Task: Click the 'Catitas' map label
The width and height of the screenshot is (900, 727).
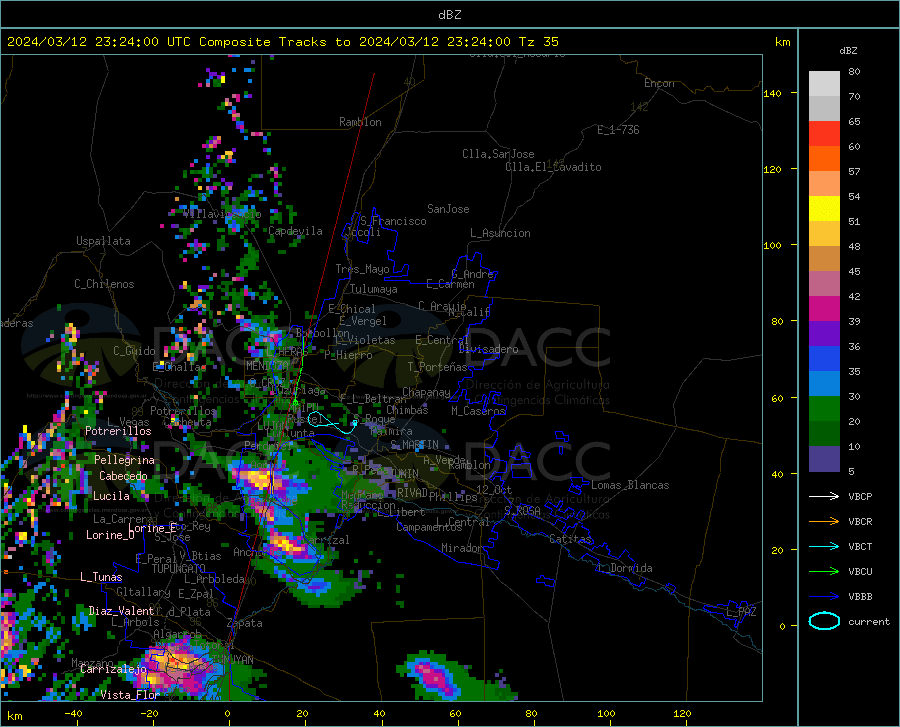Action: [571, 539]
